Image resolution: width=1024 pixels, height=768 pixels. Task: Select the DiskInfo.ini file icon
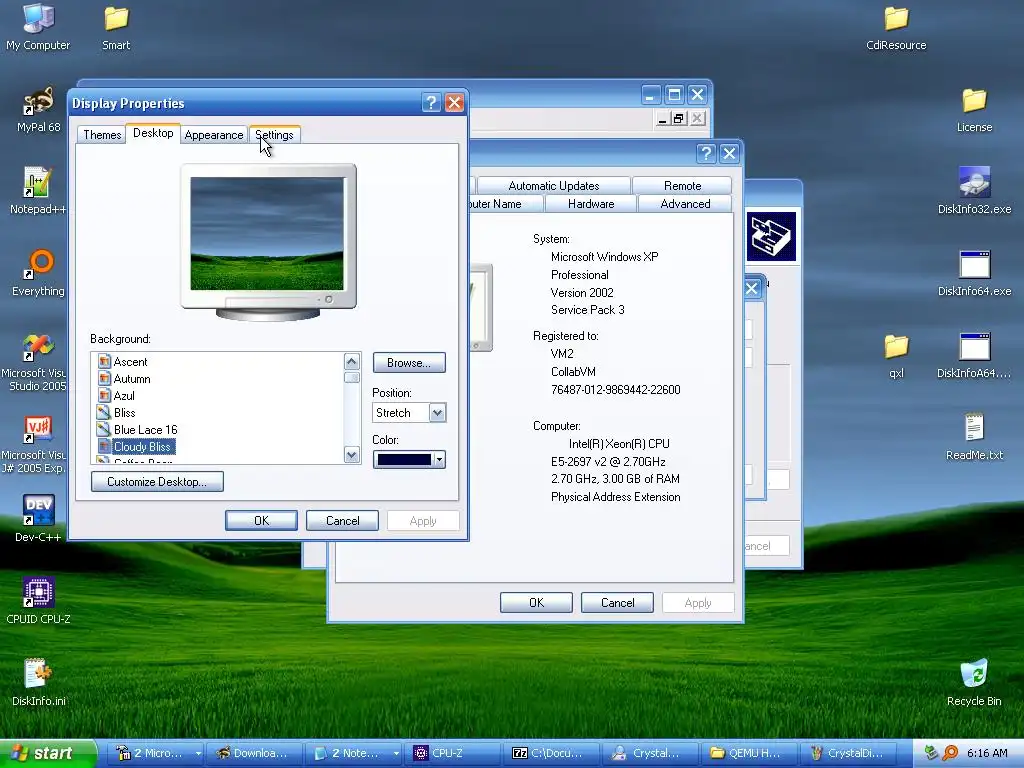[38, 682]
